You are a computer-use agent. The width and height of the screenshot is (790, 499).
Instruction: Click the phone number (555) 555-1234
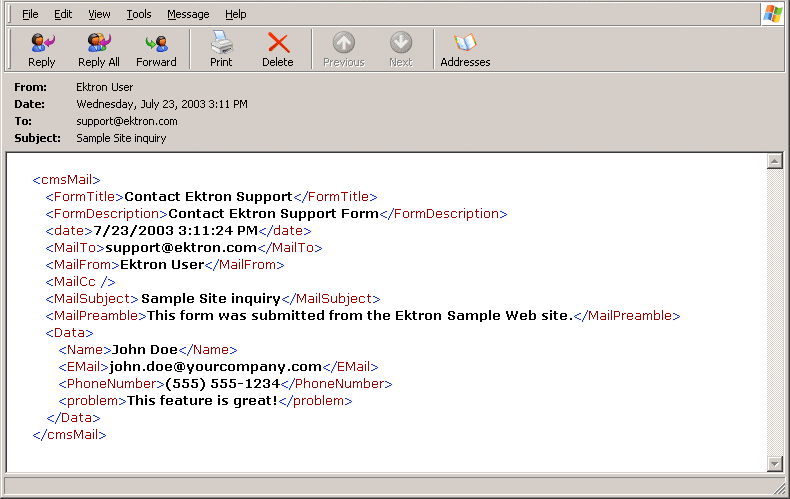click(x=223, y=384)
